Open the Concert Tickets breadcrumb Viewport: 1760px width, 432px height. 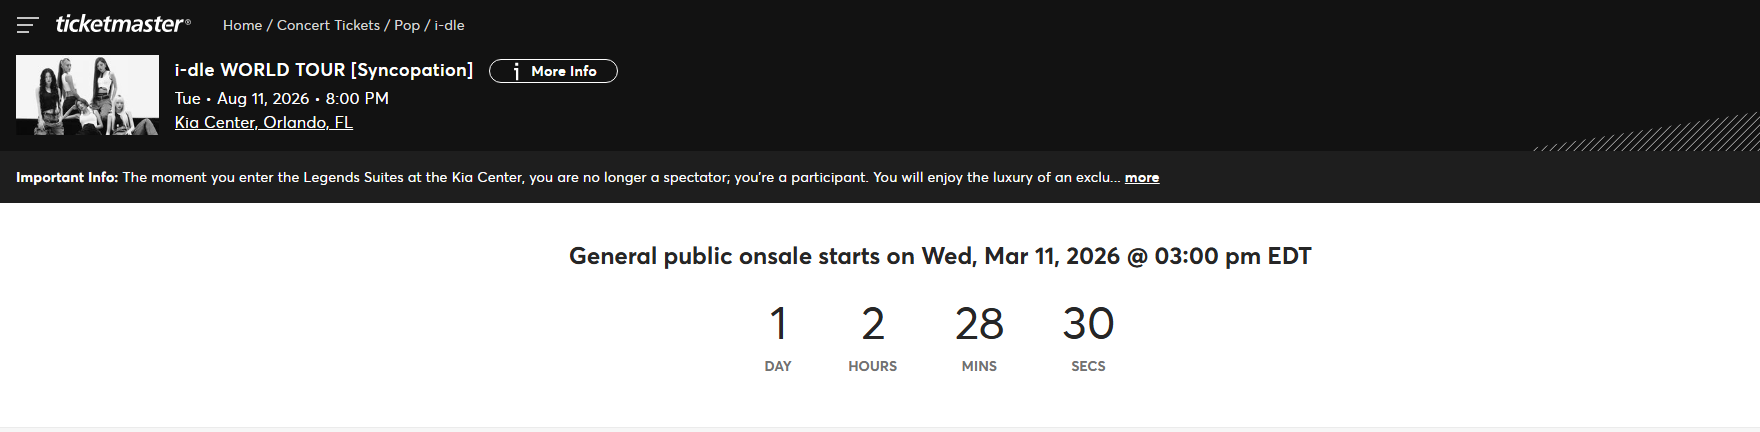click(x=328, y=25)
